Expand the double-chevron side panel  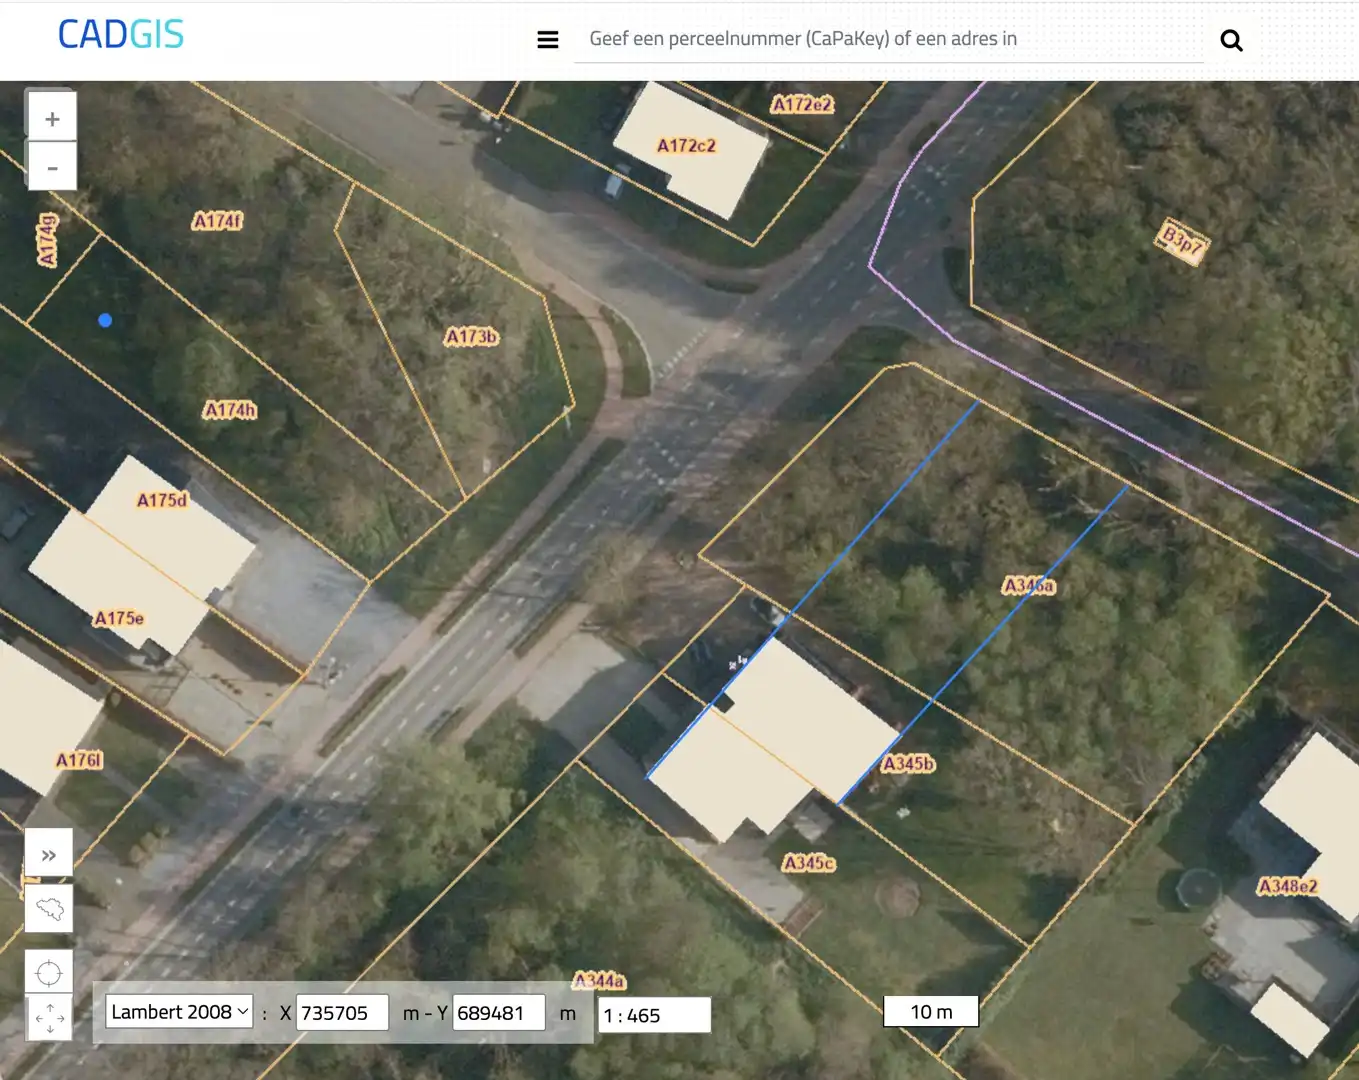pyautogui.click(x=49, y=855)
